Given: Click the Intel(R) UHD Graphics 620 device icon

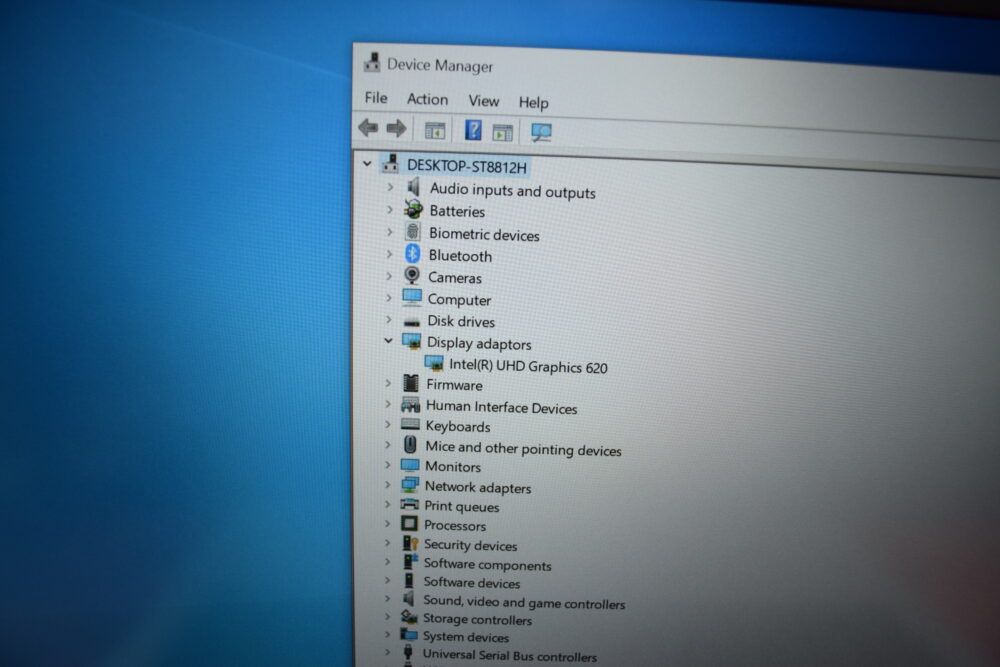Looking at the screenshot, I should [x=434, y=363].
